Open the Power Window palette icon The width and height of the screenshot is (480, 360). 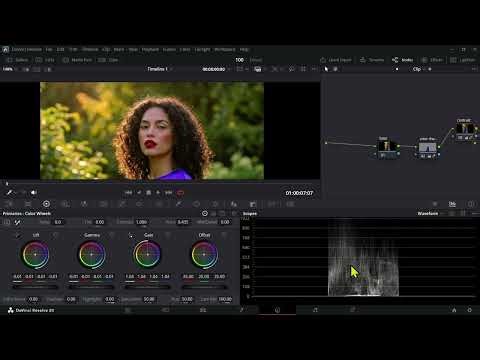tap(197, 204)
